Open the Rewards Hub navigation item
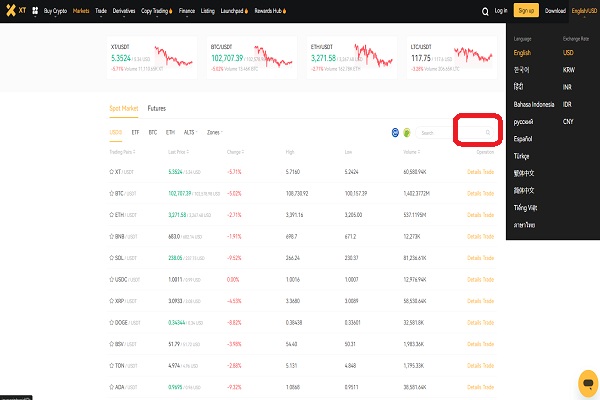The height and width of the screenshot is (400, 600). 271,11
